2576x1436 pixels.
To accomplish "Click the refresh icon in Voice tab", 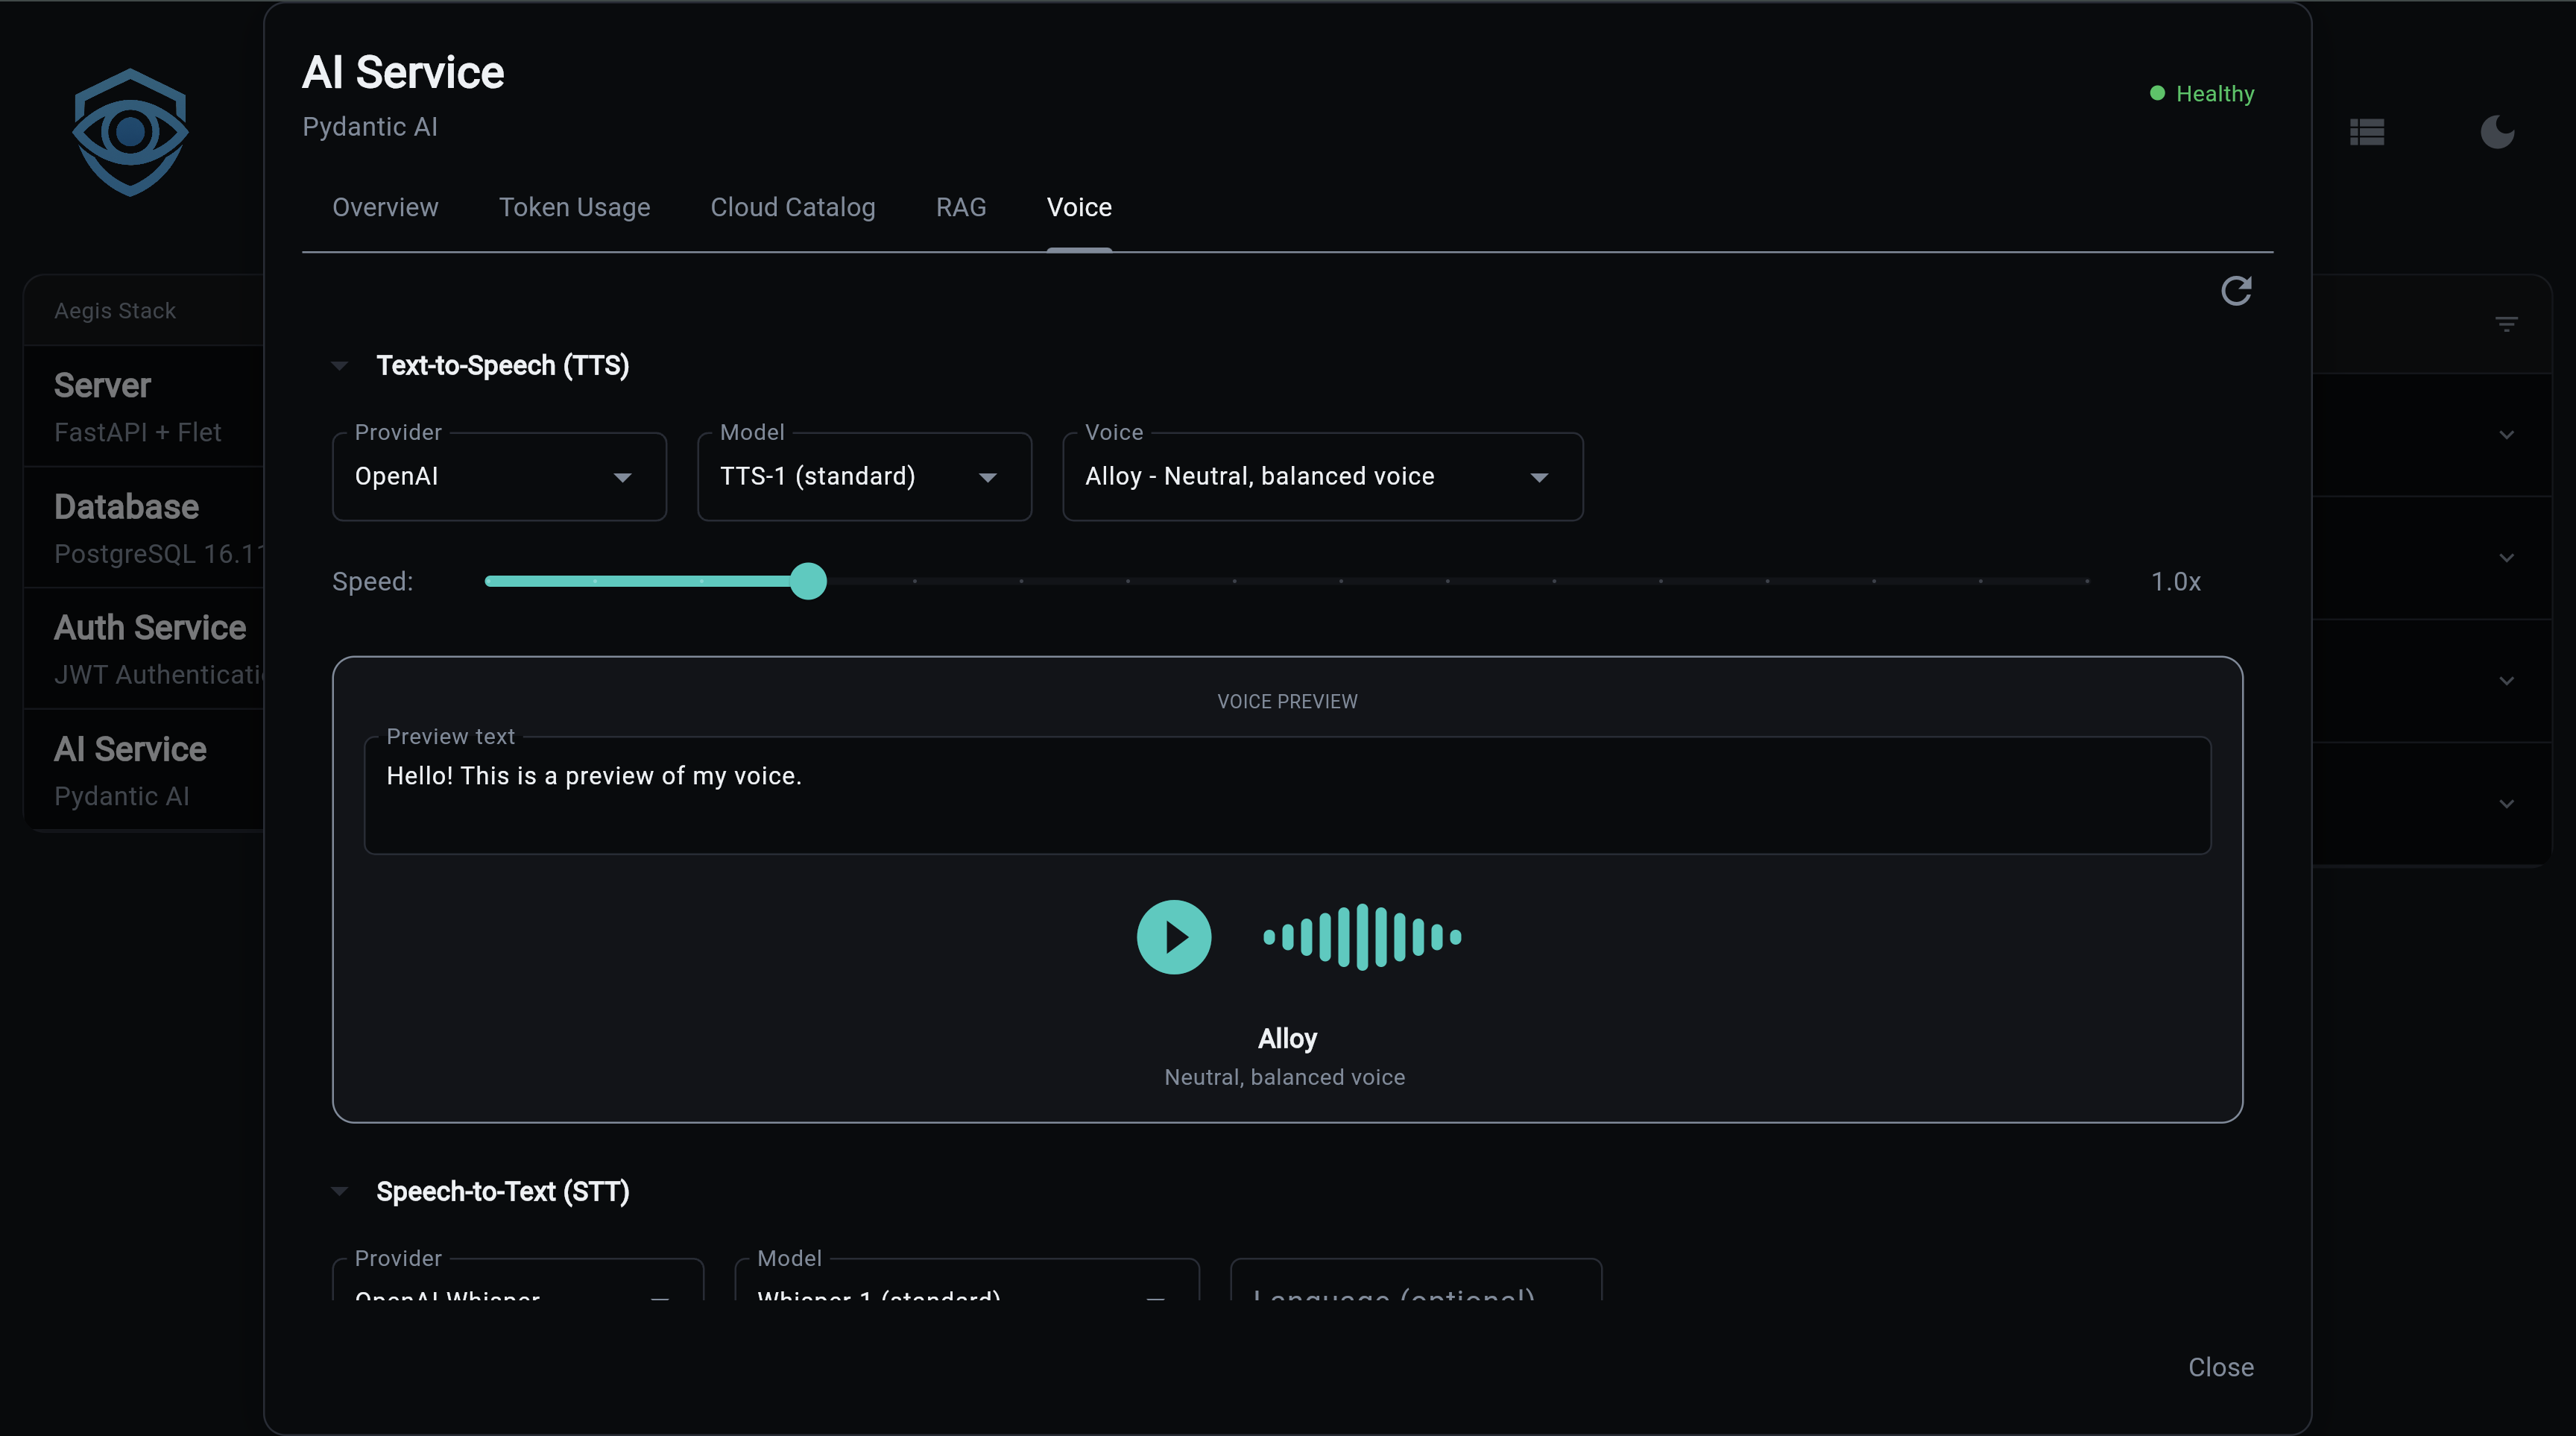I will pos(2236,291).
